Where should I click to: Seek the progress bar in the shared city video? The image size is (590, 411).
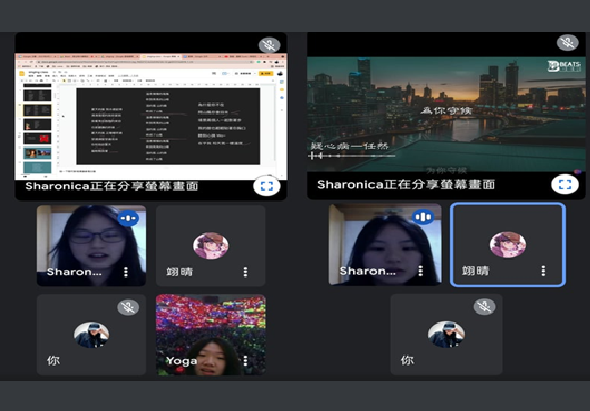point(352,155)
